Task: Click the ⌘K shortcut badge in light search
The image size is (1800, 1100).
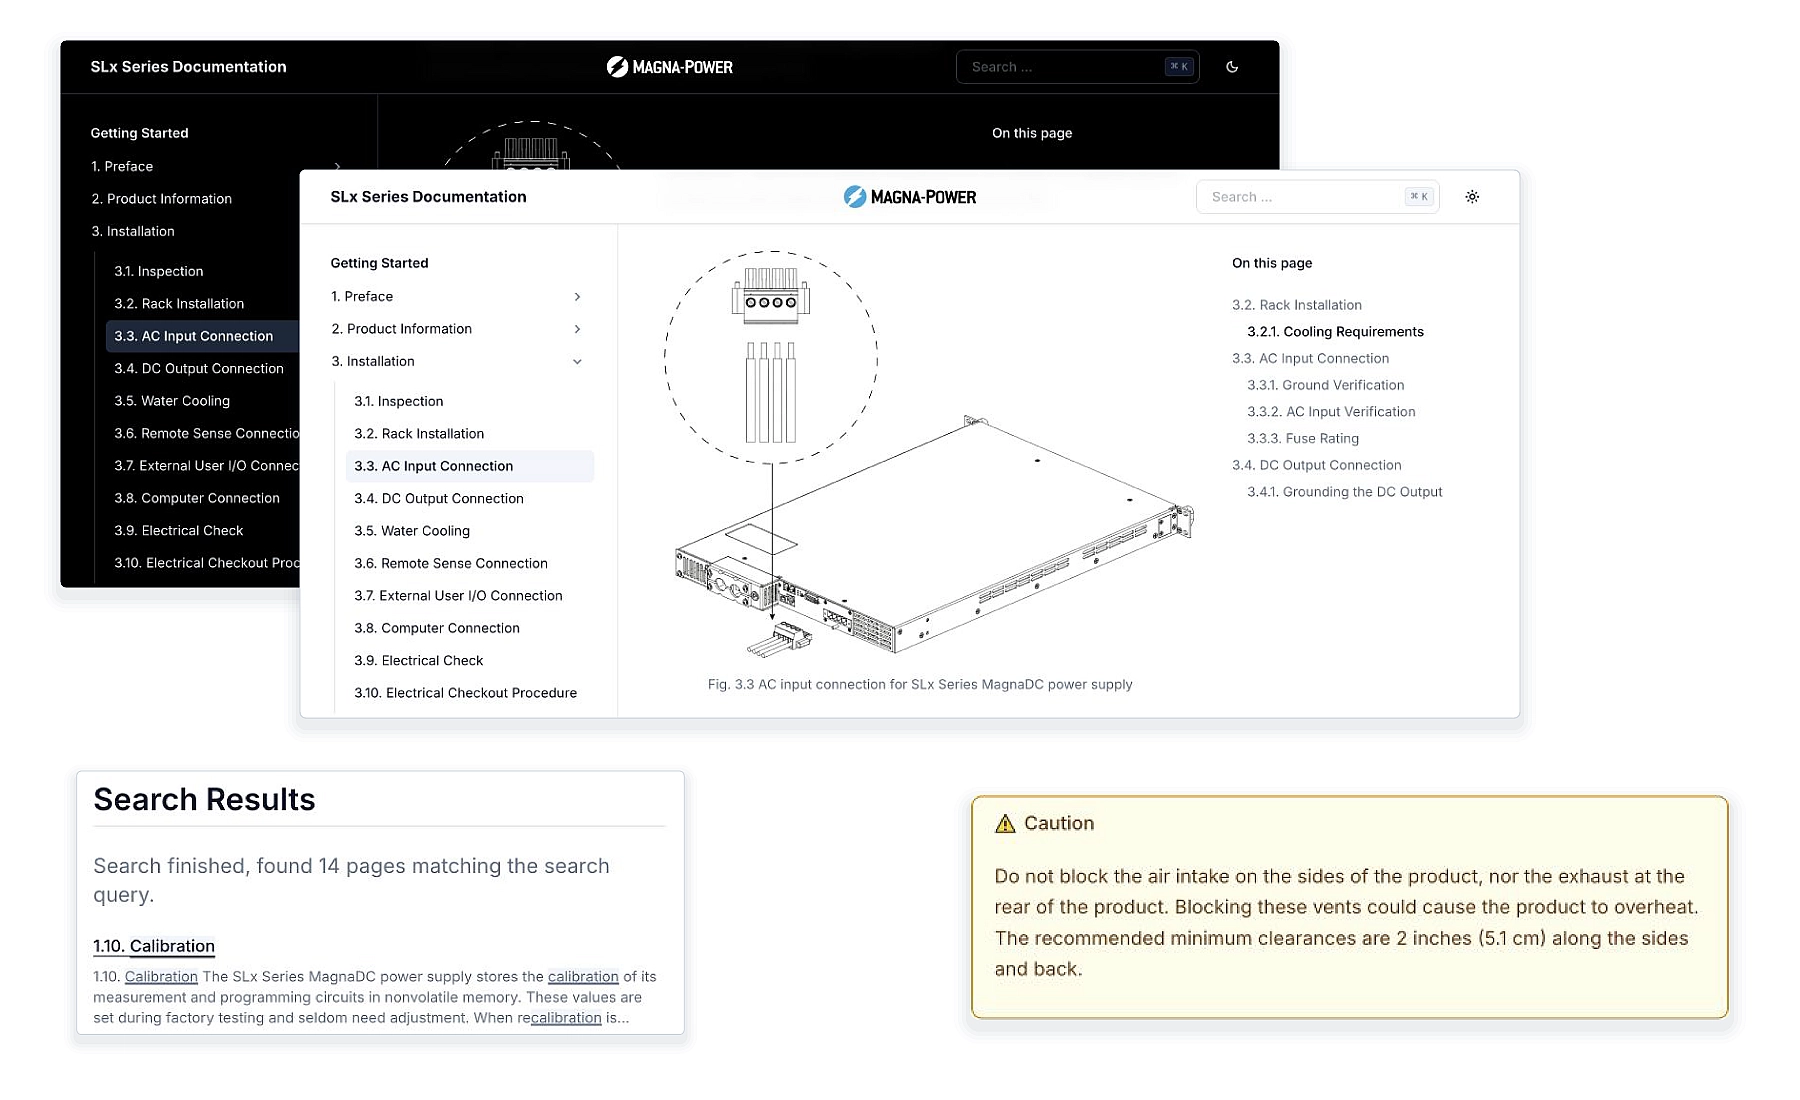Action: click(1419, 197)
